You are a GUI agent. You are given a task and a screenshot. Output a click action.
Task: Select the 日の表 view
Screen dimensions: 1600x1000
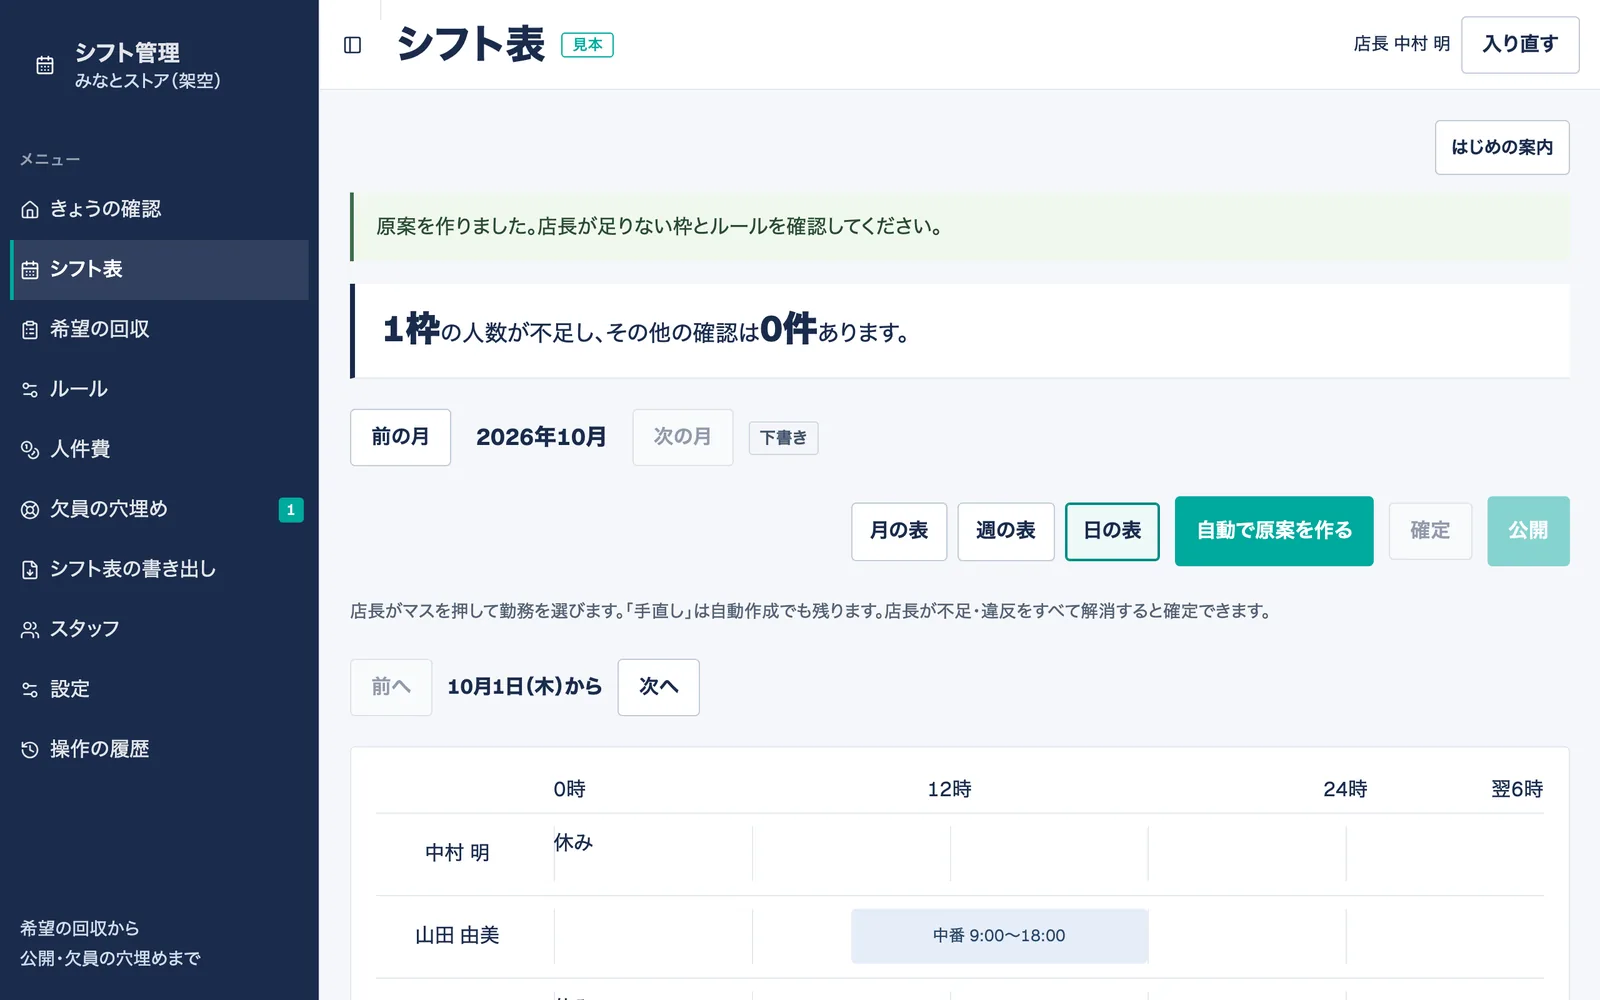pyautogui.click(x=1112, y=531)
